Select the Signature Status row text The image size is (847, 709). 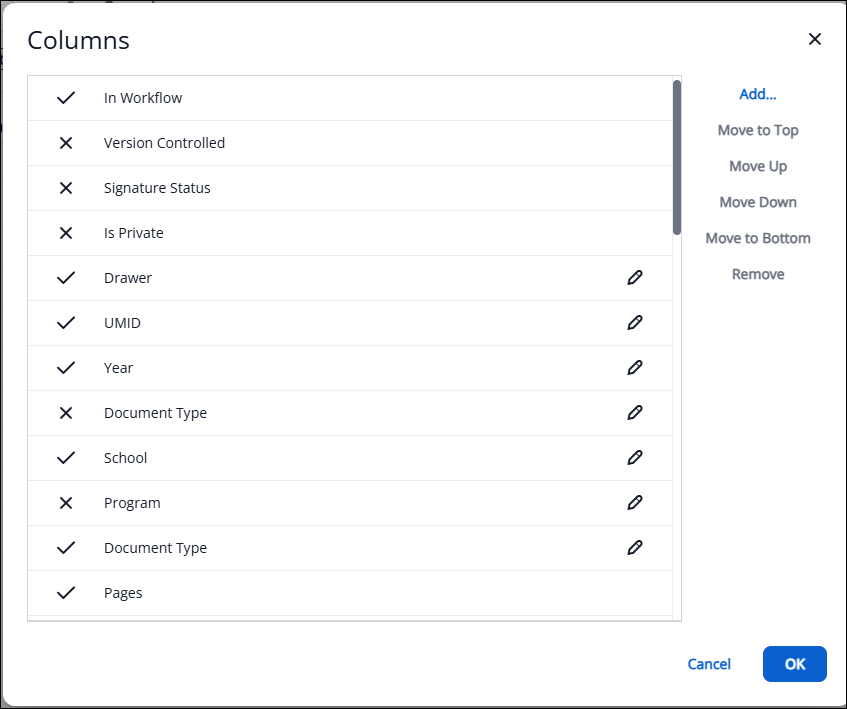coord(157,188)
